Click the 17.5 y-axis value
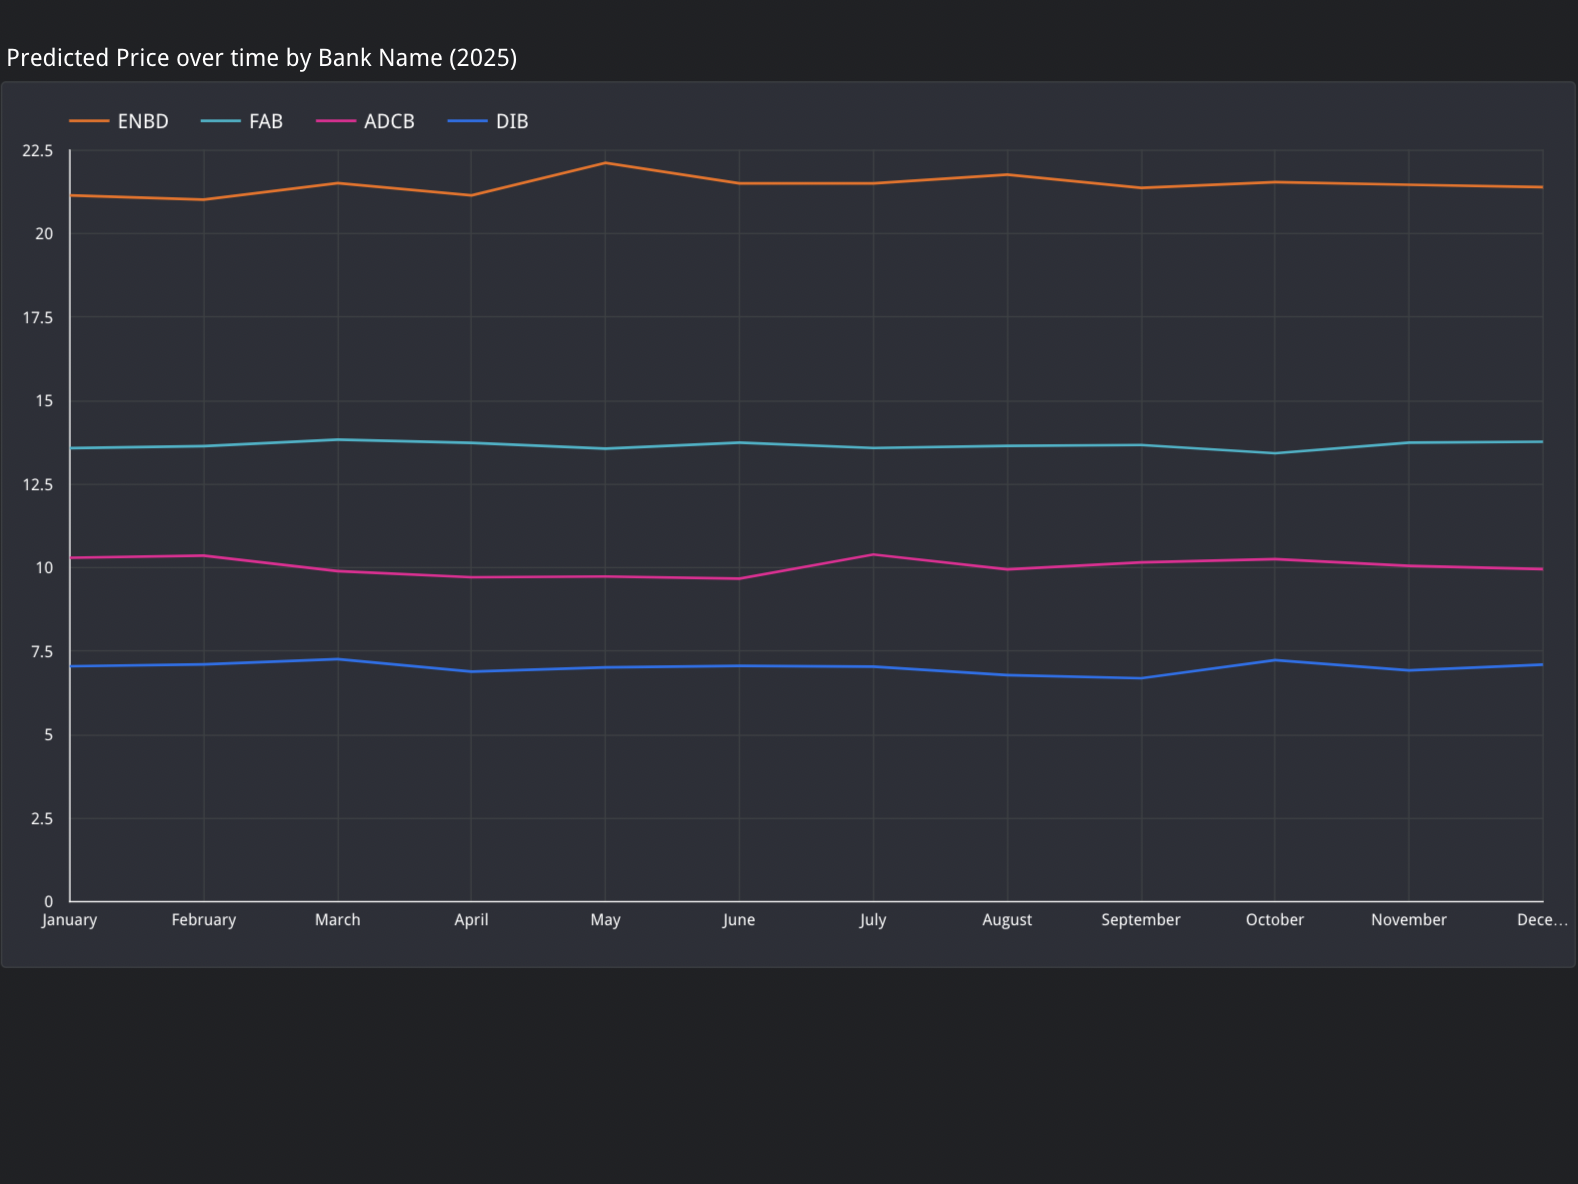 click(x=38, y=318)
